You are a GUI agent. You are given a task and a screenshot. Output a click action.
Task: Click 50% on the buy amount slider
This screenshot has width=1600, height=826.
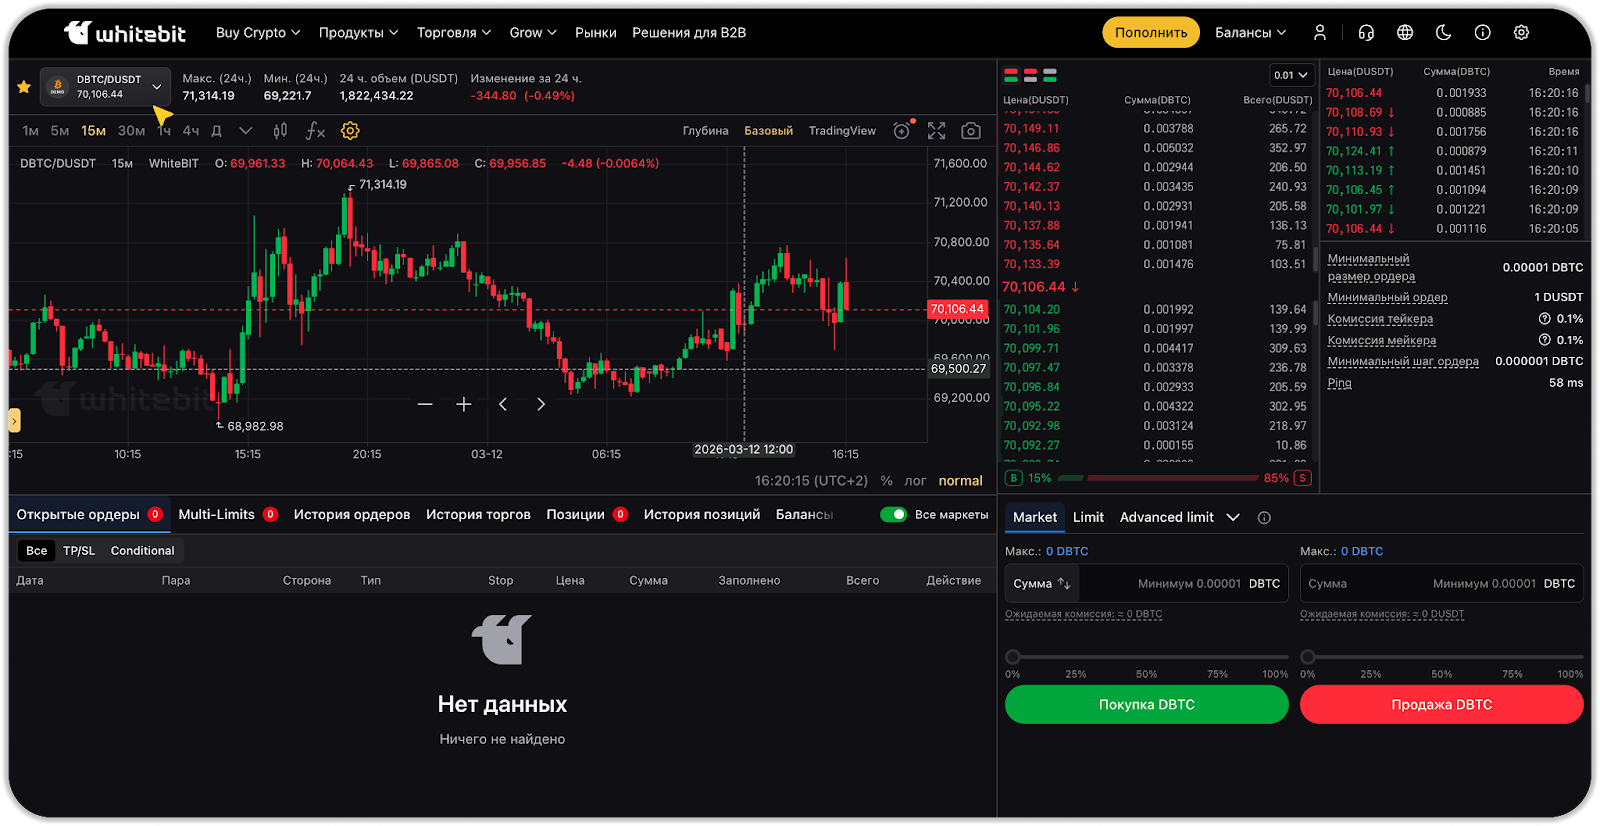click(1147, 658)
